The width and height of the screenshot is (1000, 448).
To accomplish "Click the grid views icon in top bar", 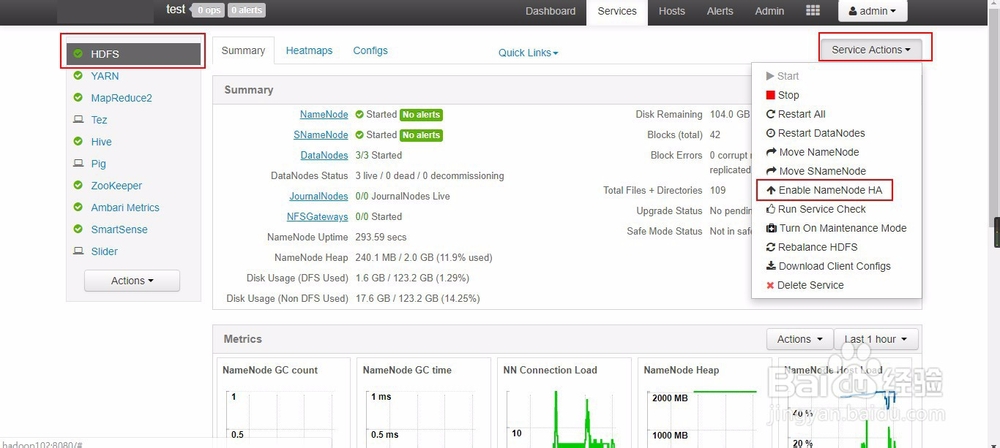I will [x=812, y=11].
